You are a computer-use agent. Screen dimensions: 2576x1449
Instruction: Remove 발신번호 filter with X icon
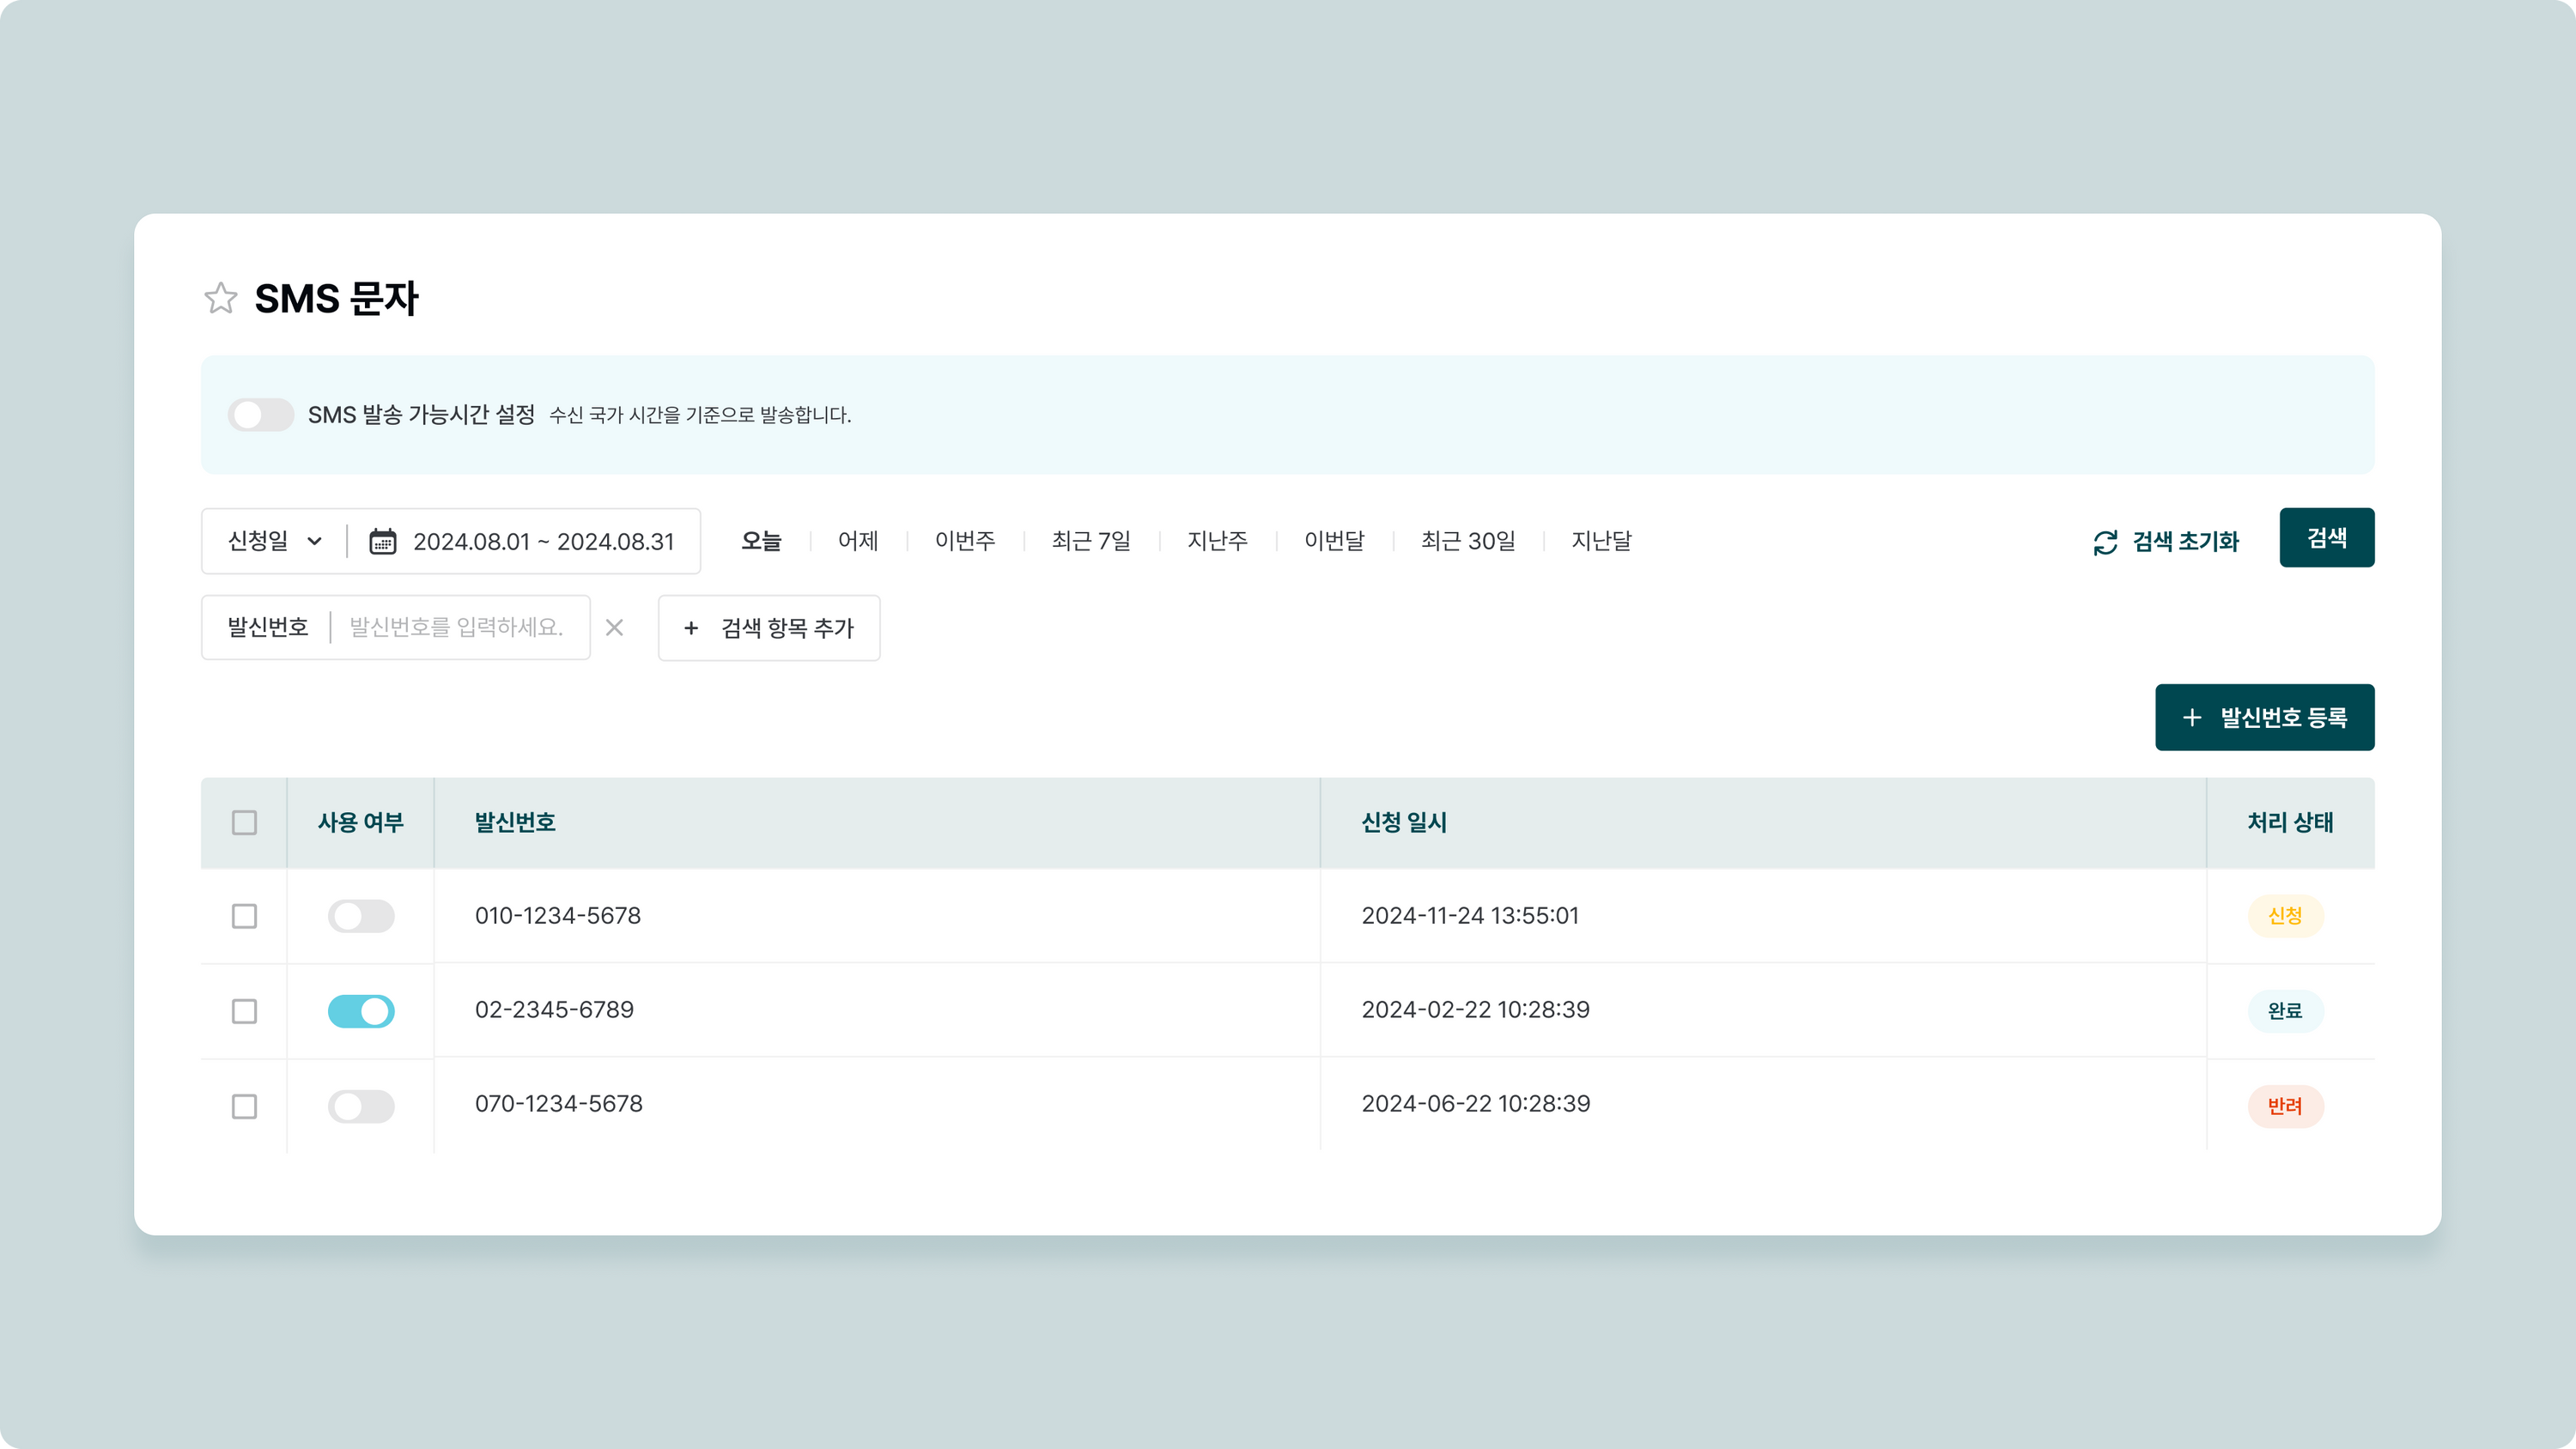click(615, 628)
